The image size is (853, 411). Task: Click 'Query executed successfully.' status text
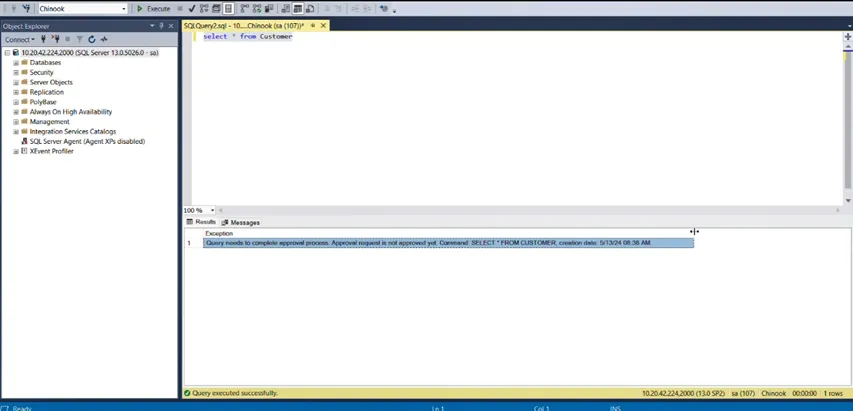click(234, 393)
